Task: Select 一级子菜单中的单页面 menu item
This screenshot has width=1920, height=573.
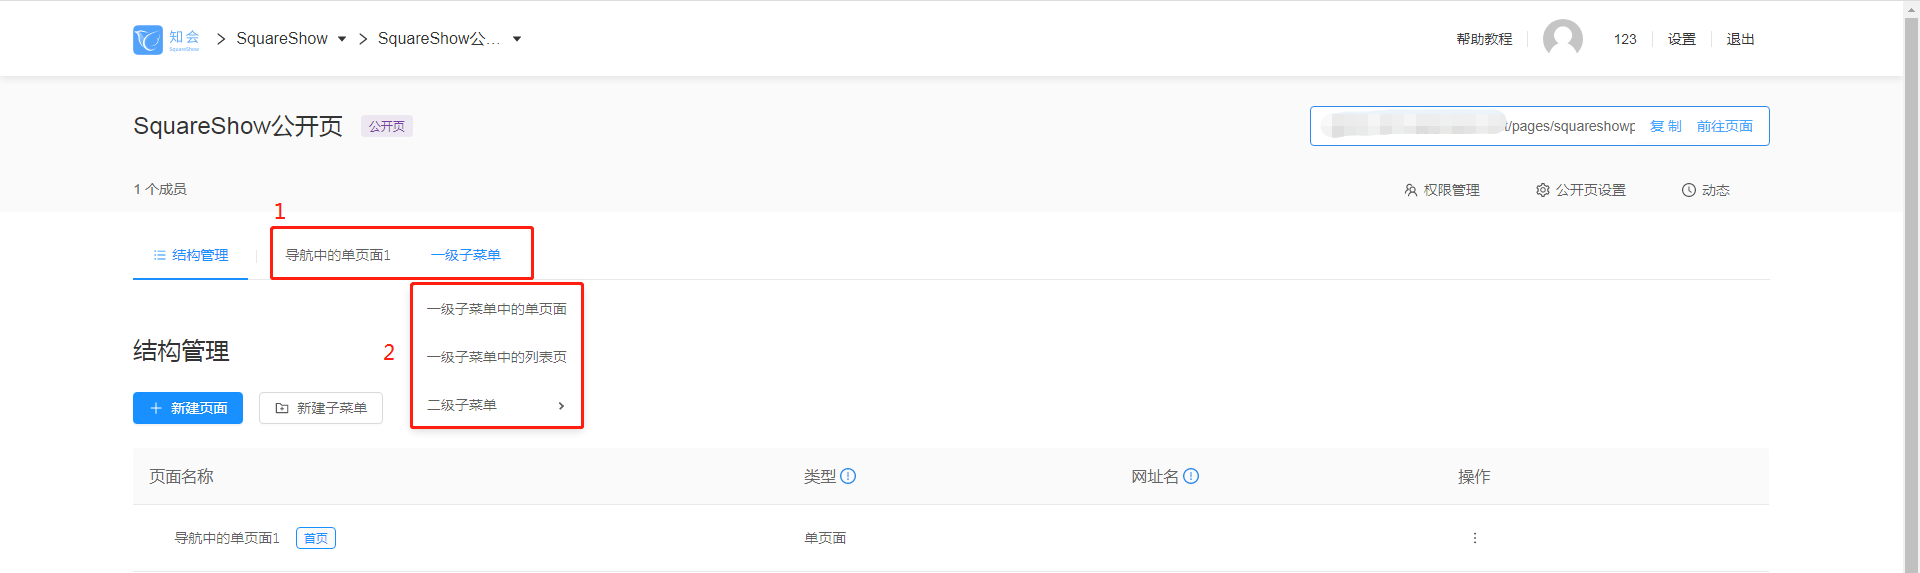Action: pos(497,309)
